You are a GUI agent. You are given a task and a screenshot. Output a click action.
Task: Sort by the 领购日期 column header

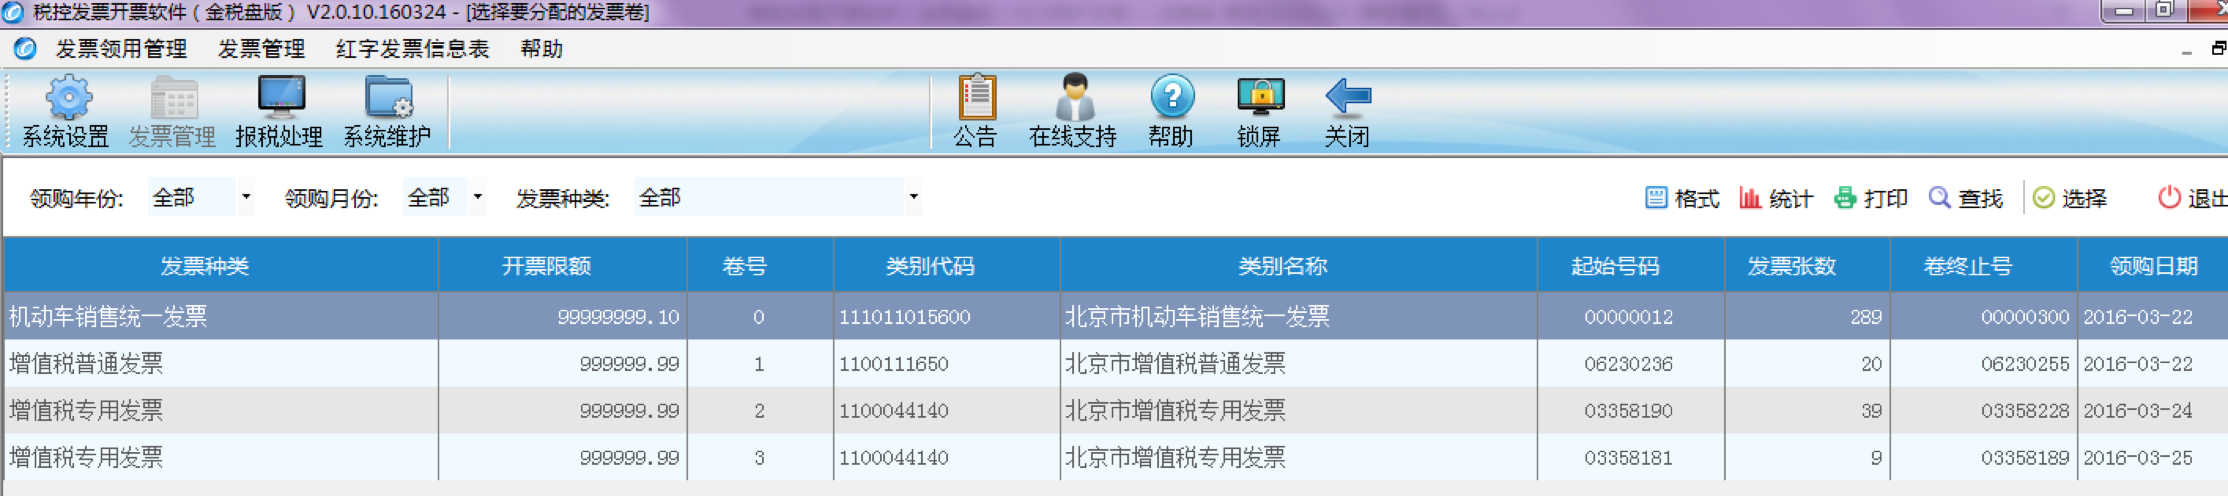pyautogui.click(x=2152, y=266)
